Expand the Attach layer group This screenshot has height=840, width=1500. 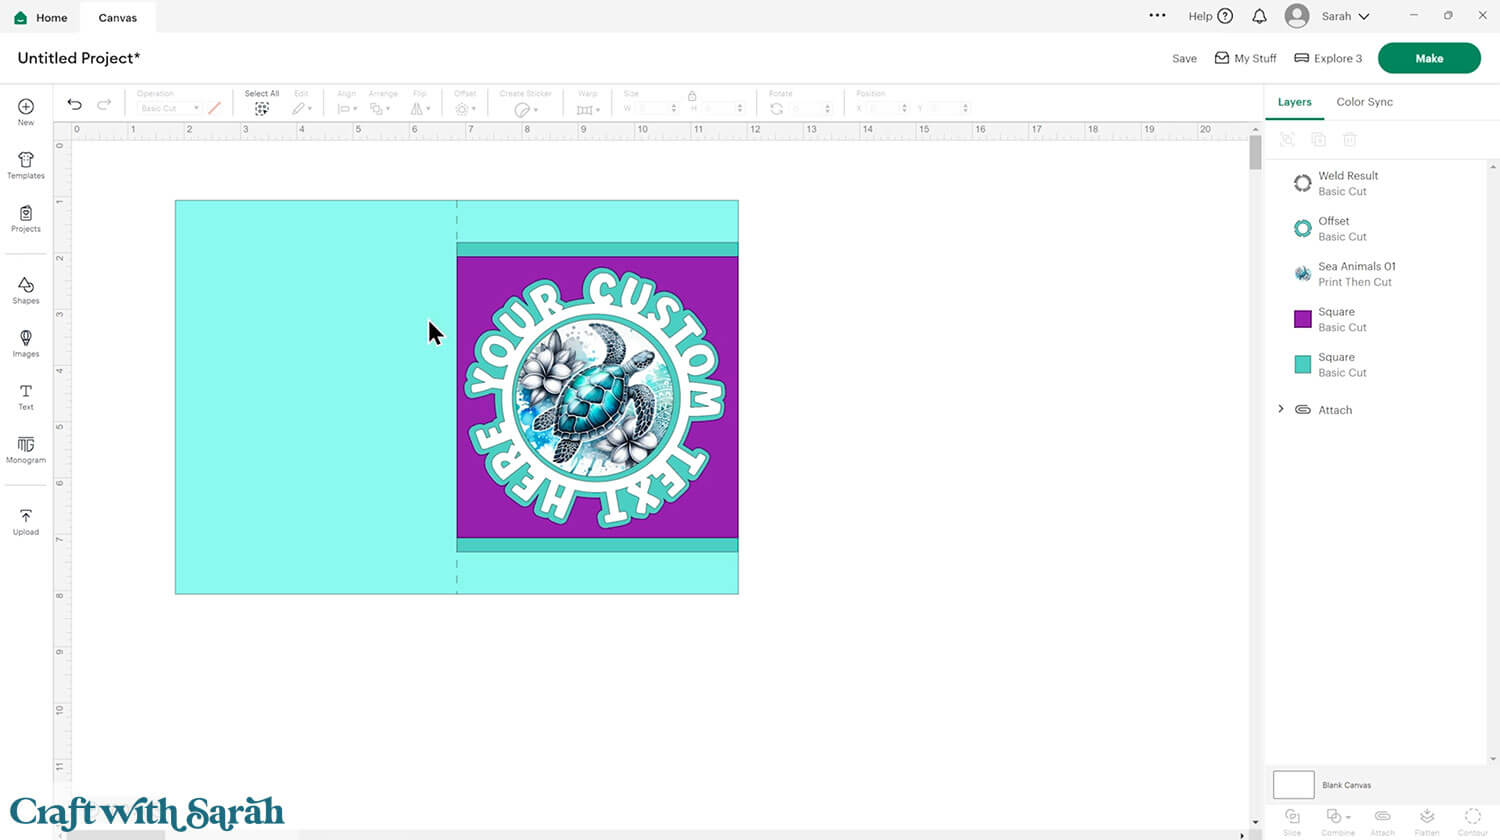(1281, 409)
